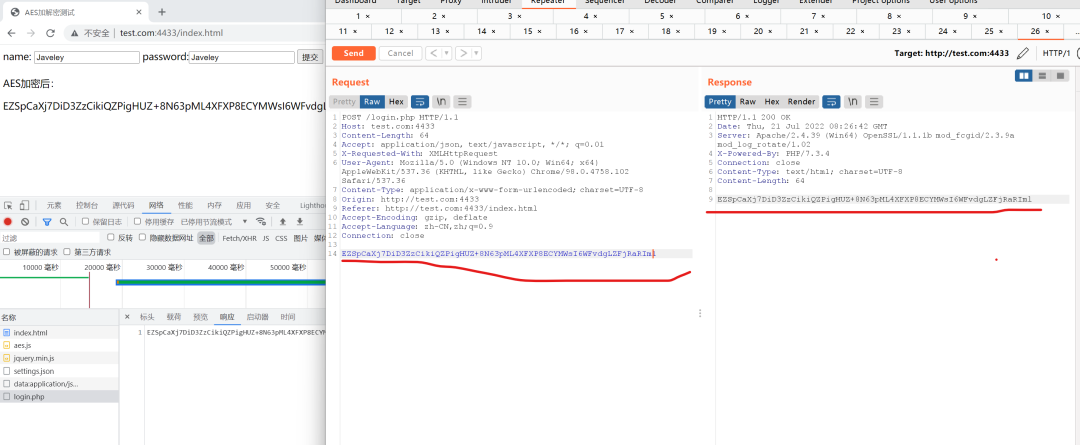
Task: Open the history forward dropdown arrow in Repeater
Action: click(477, 53)
